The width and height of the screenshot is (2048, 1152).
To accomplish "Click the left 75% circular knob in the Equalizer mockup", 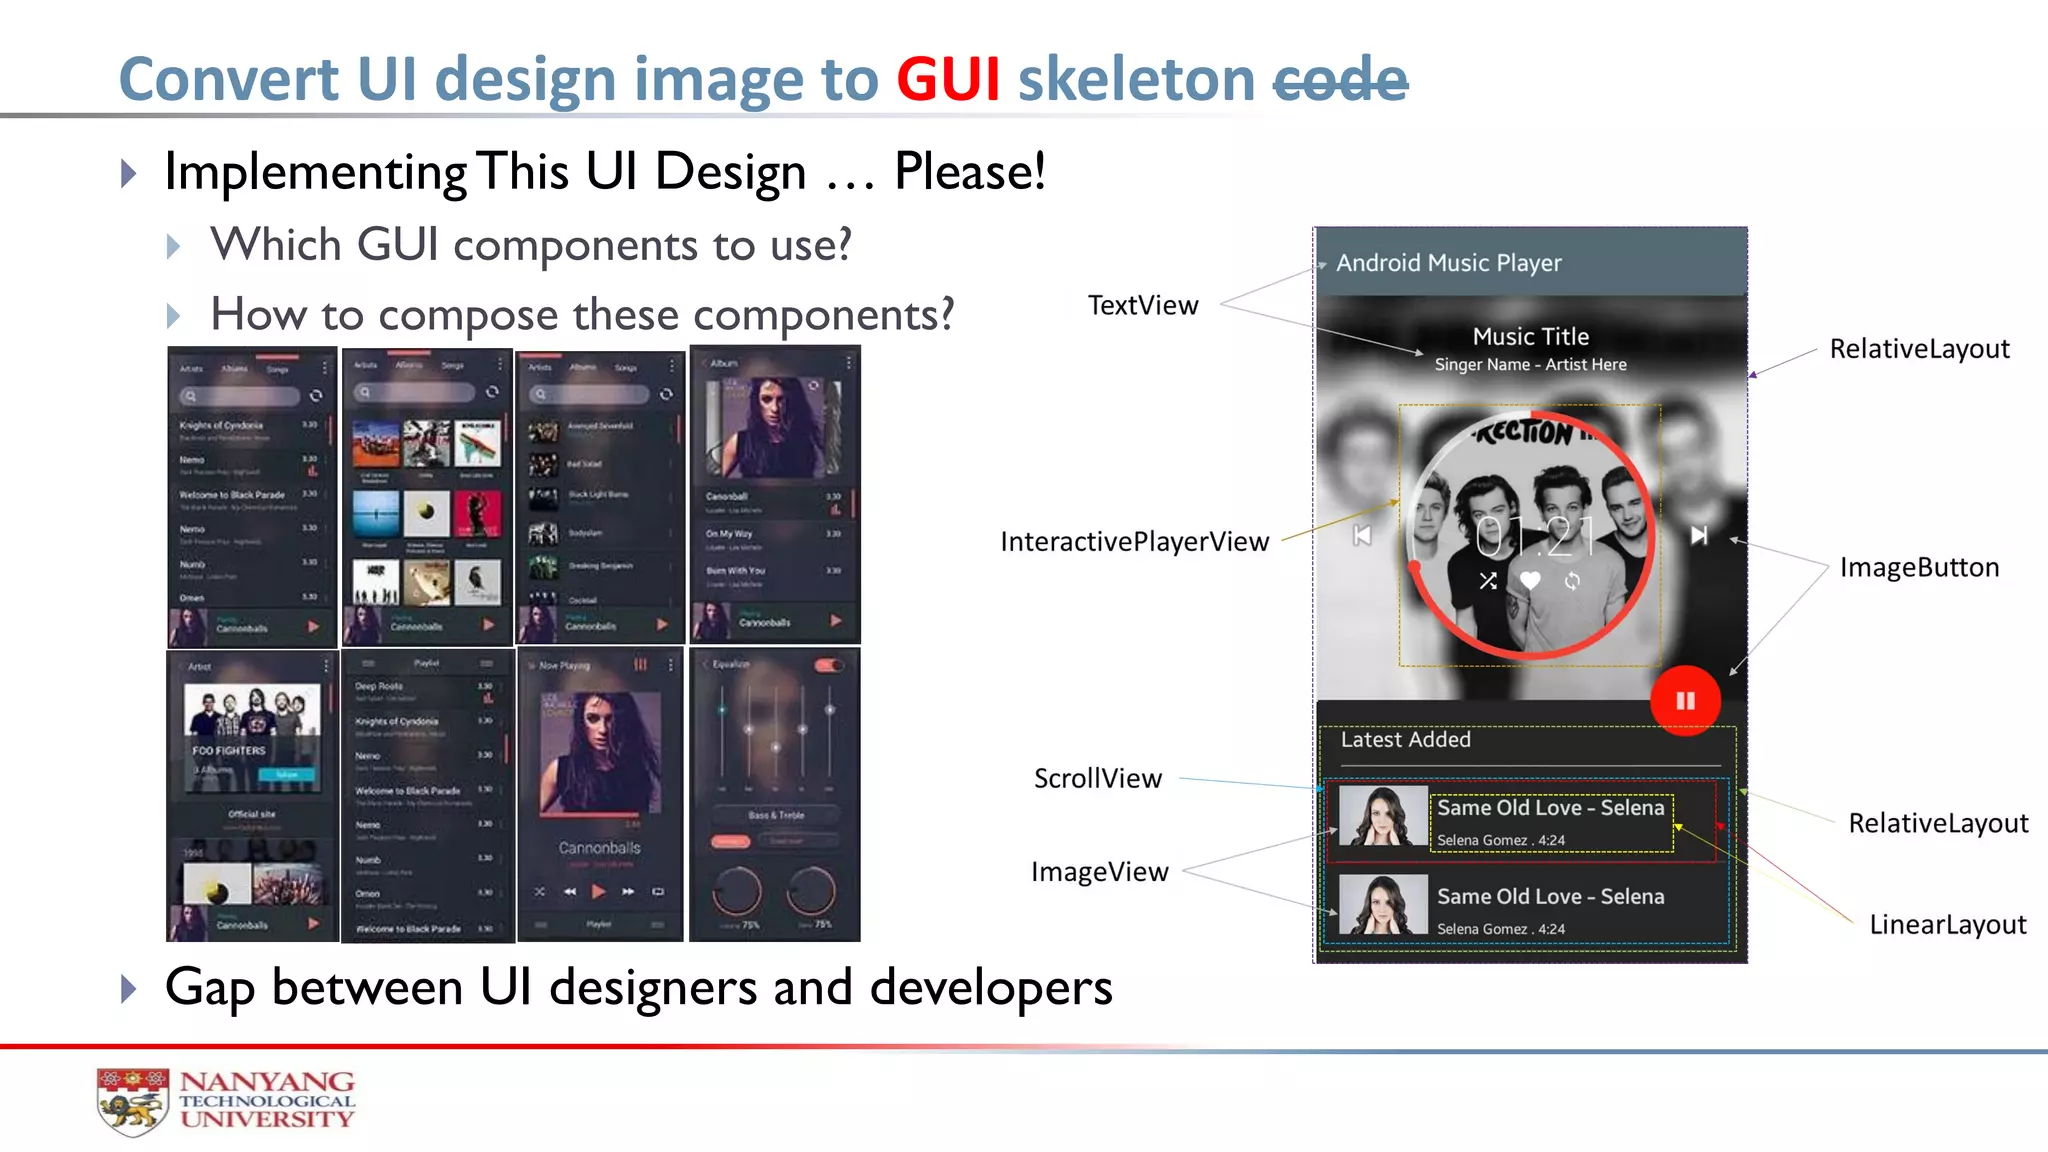I will tap(737, 891).
